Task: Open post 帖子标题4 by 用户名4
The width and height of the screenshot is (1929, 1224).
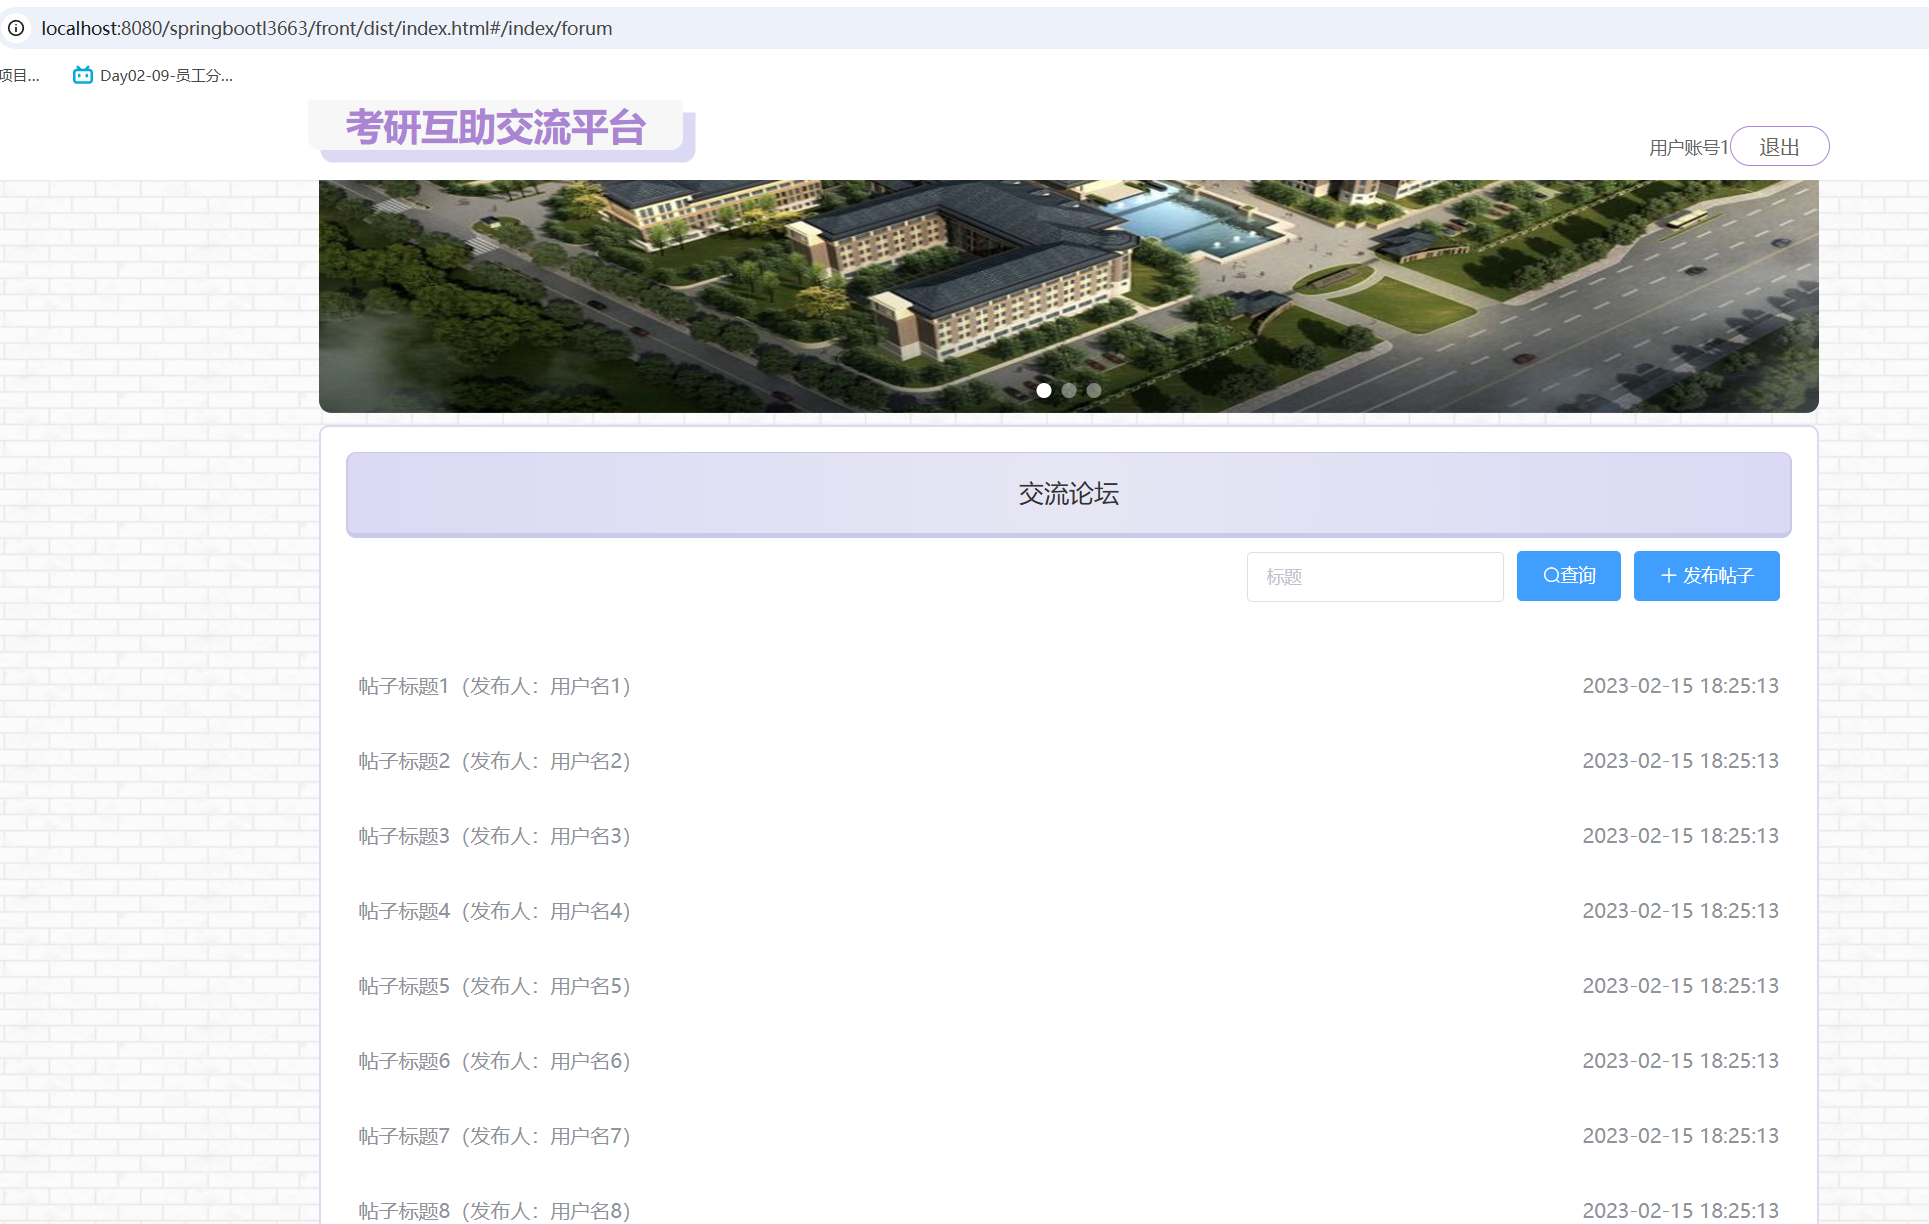Action: 494,911
